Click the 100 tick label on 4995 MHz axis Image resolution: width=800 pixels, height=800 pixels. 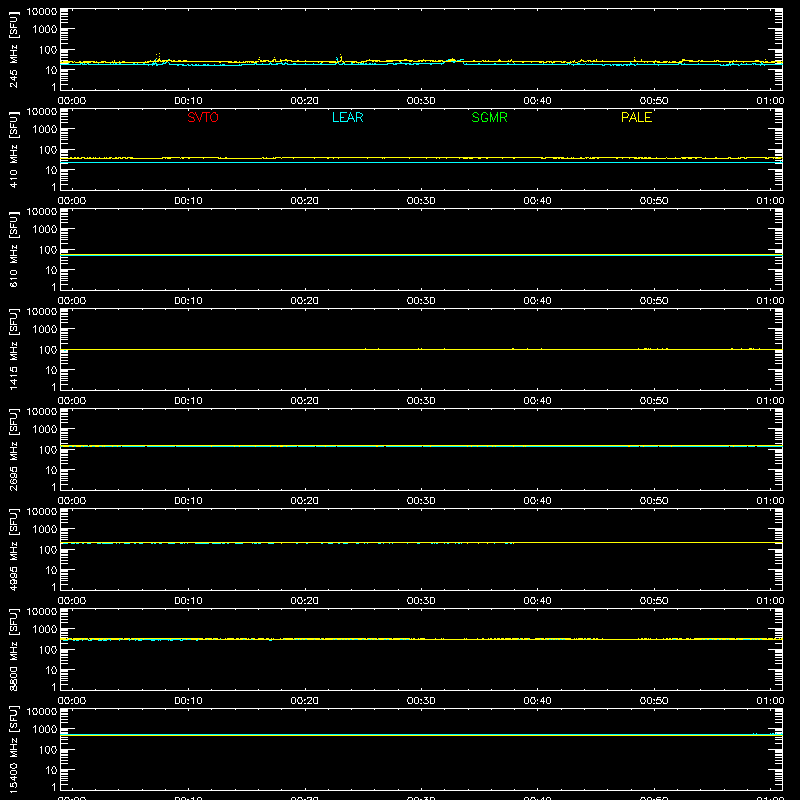48,550
